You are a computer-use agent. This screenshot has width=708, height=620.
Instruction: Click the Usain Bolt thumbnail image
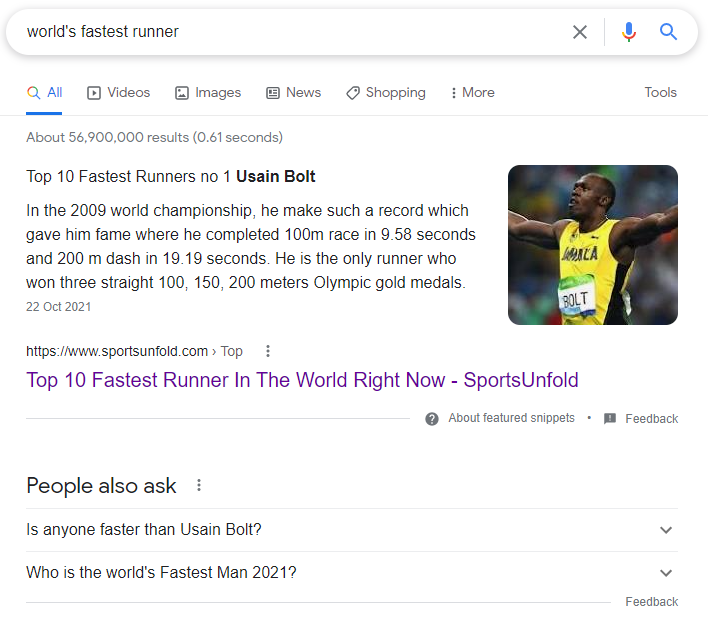click(592, 245)
